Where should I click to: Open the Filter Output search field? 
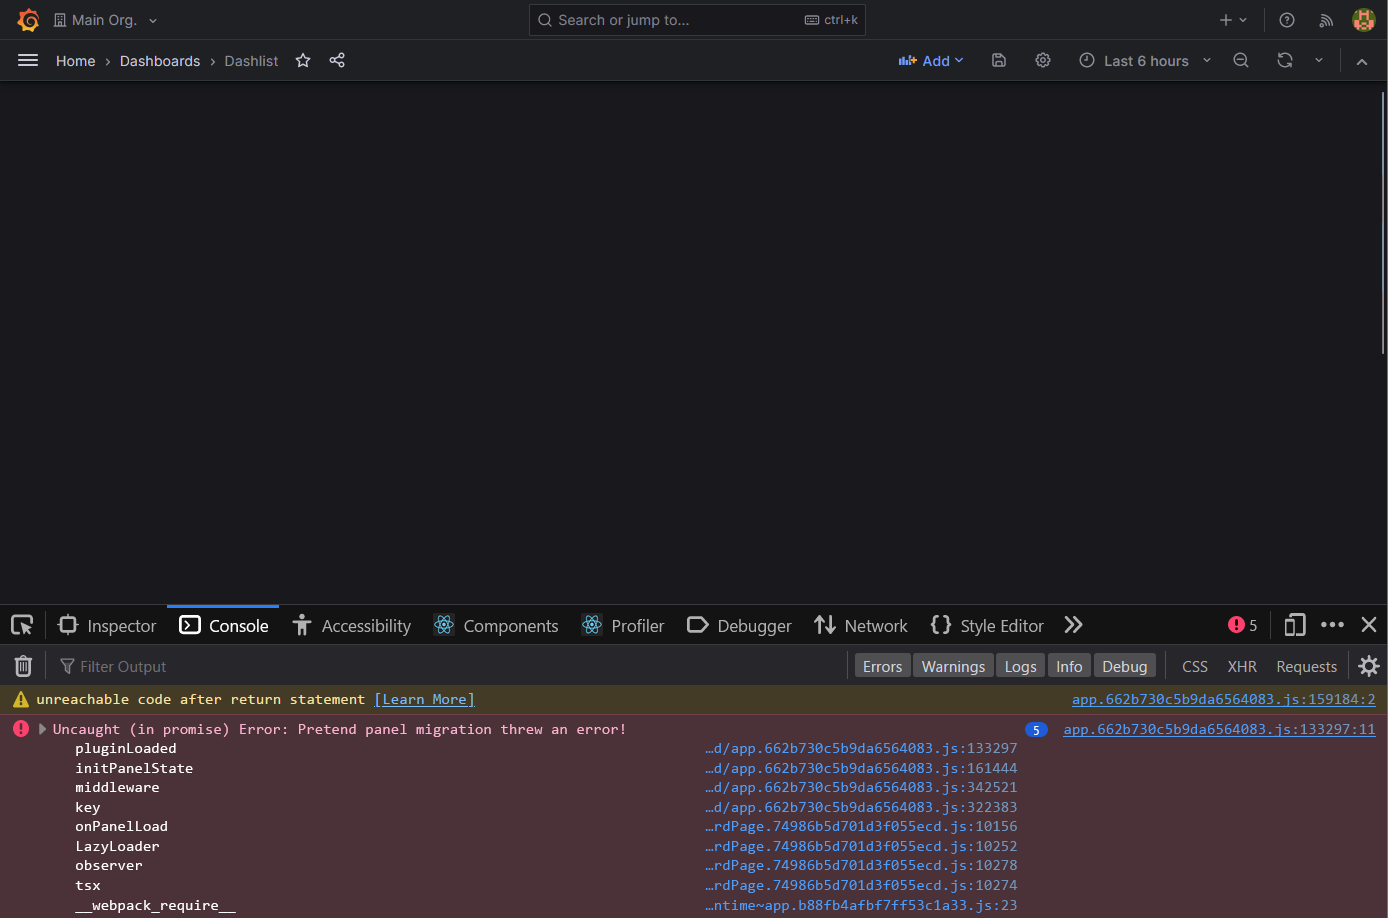click(123, 665)
